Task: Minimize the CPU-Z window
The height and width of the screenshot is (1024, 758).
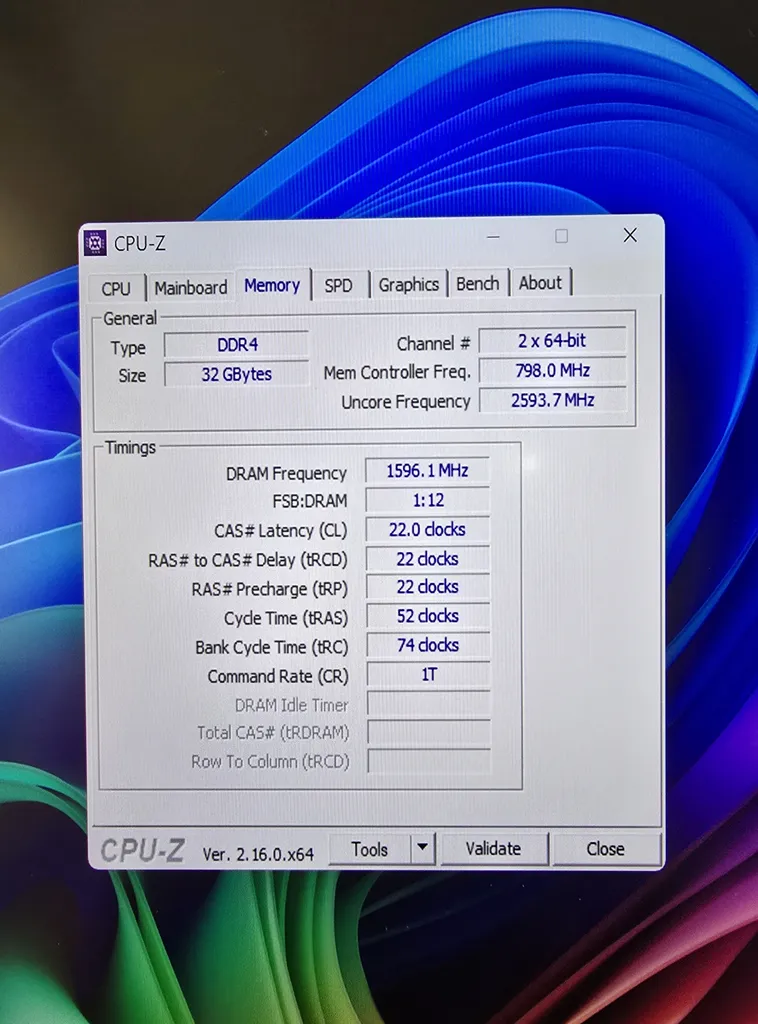Action: pyautogui.click(x=493, y=237)
